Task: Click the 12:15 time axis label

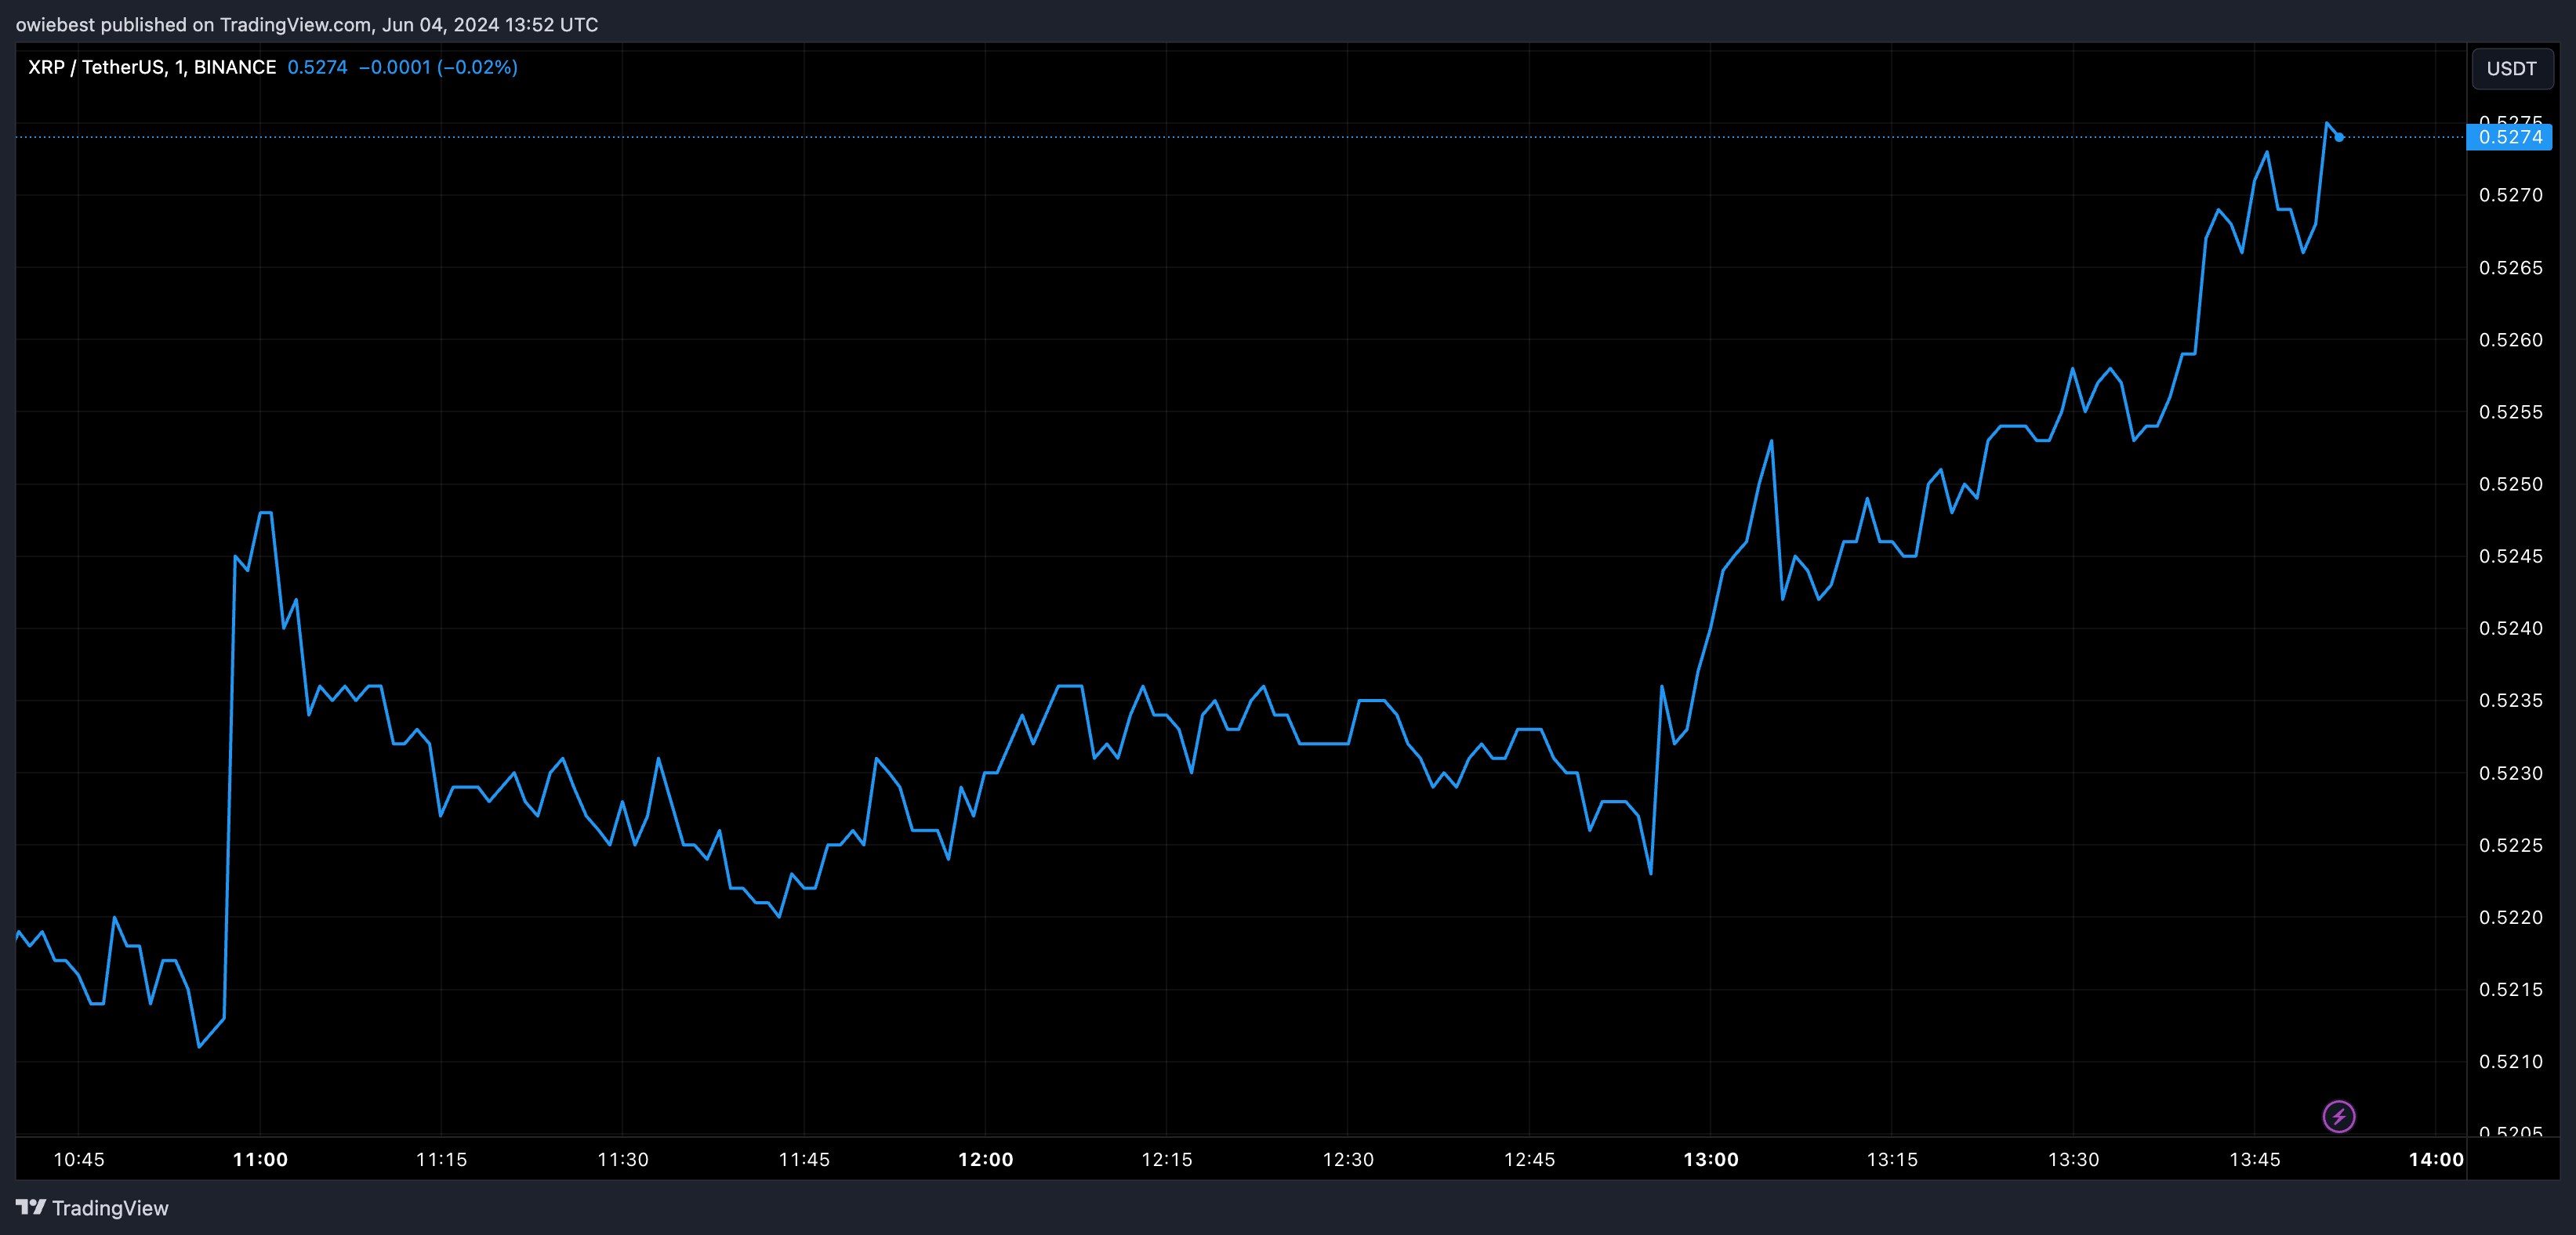Action: pos(1166,1159)
